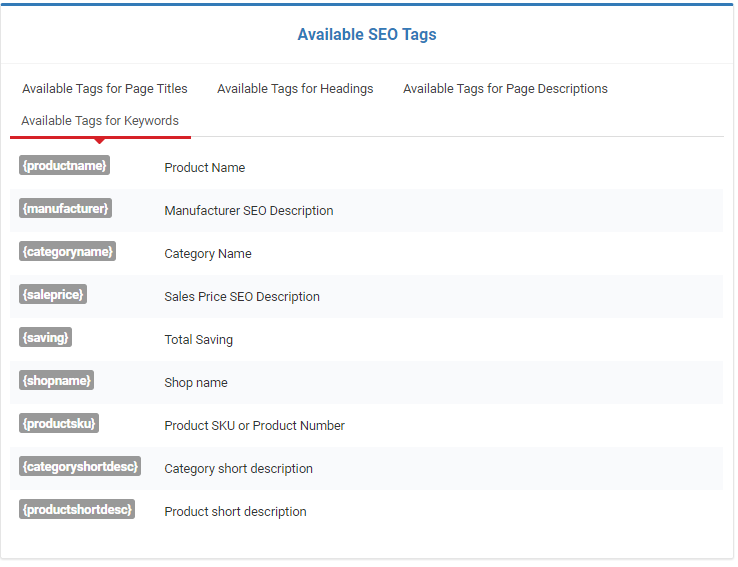Choose the {categoryname} tag badge
The image size is (738, 567).
(x=67, y=251)
